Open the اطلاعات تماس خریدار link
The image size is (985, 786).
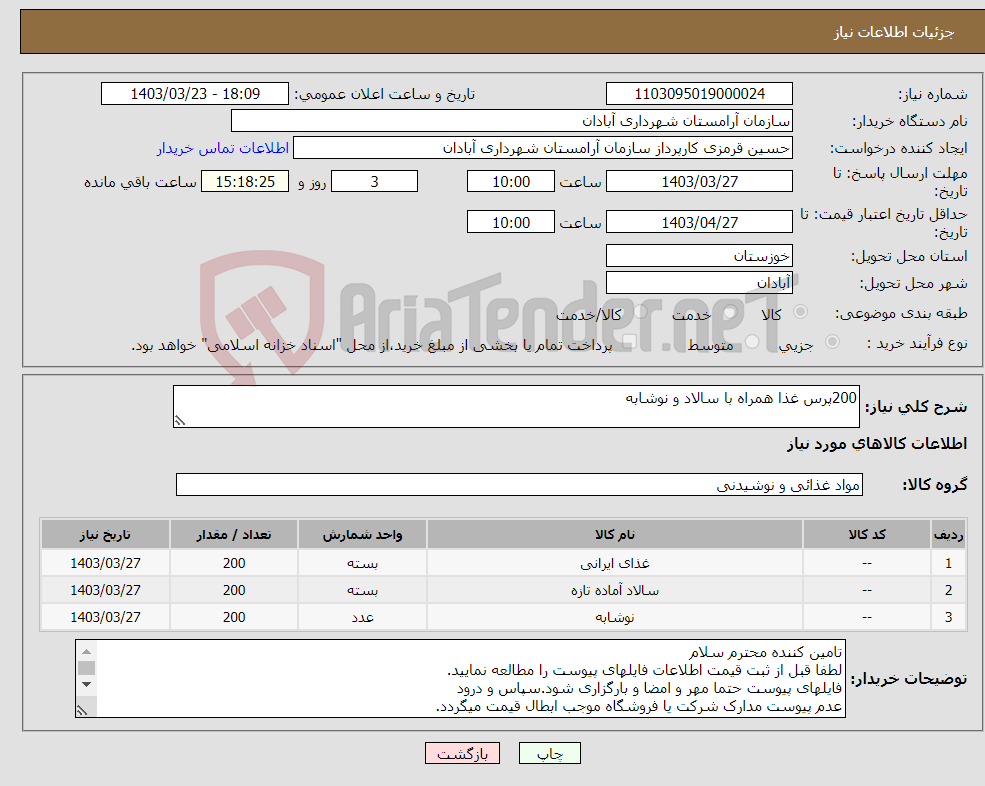(x=223, y=148)
